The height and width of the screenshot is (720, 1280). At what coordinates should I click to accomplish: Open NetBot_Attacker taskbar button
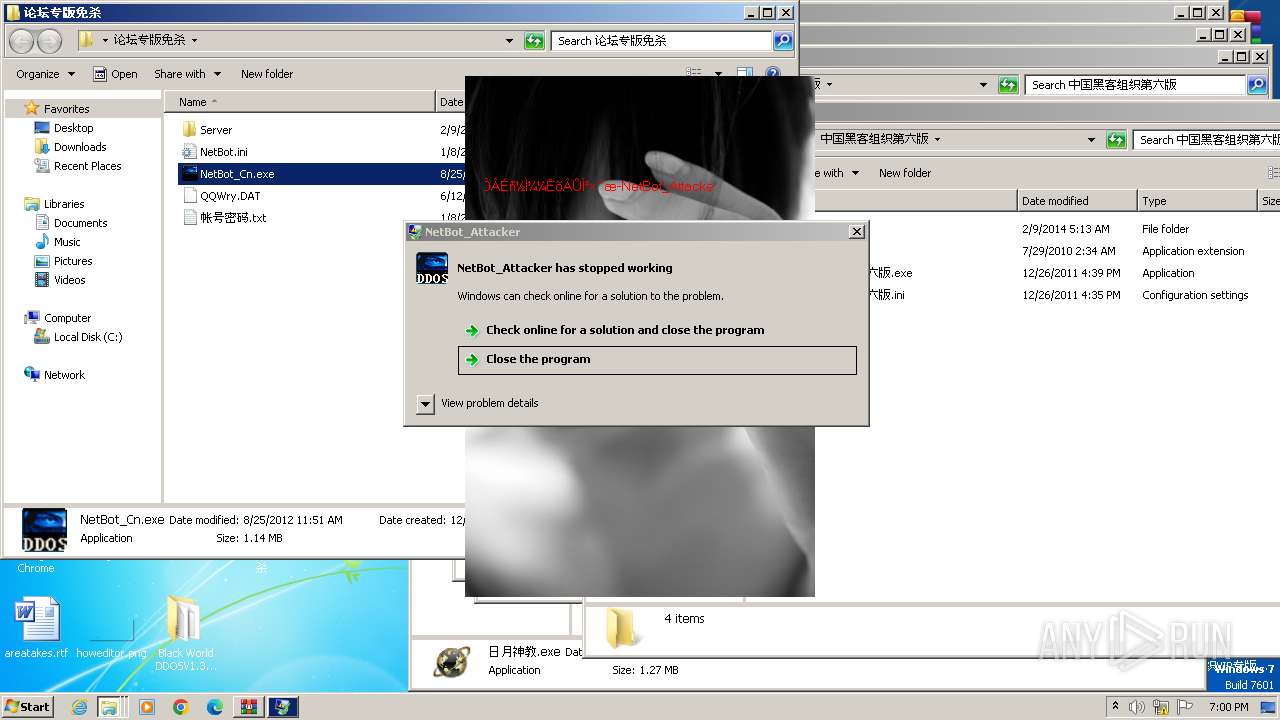click(x=283, y=707)
